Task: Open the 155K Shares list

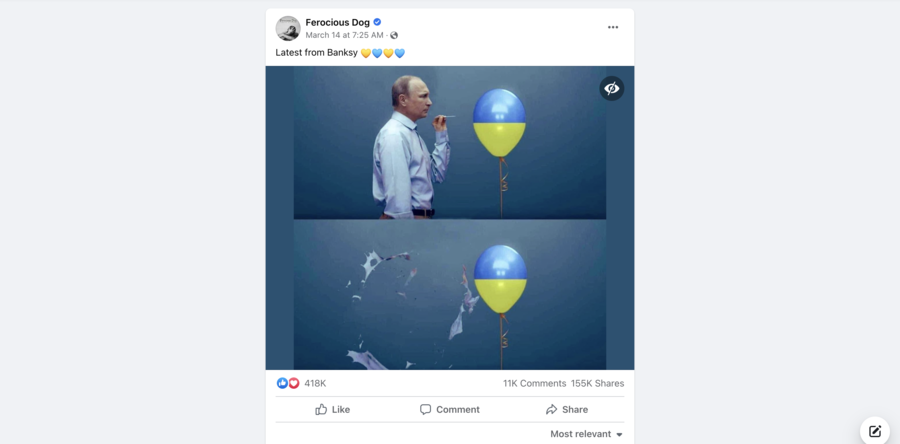Action: click(x=597, y=383)
